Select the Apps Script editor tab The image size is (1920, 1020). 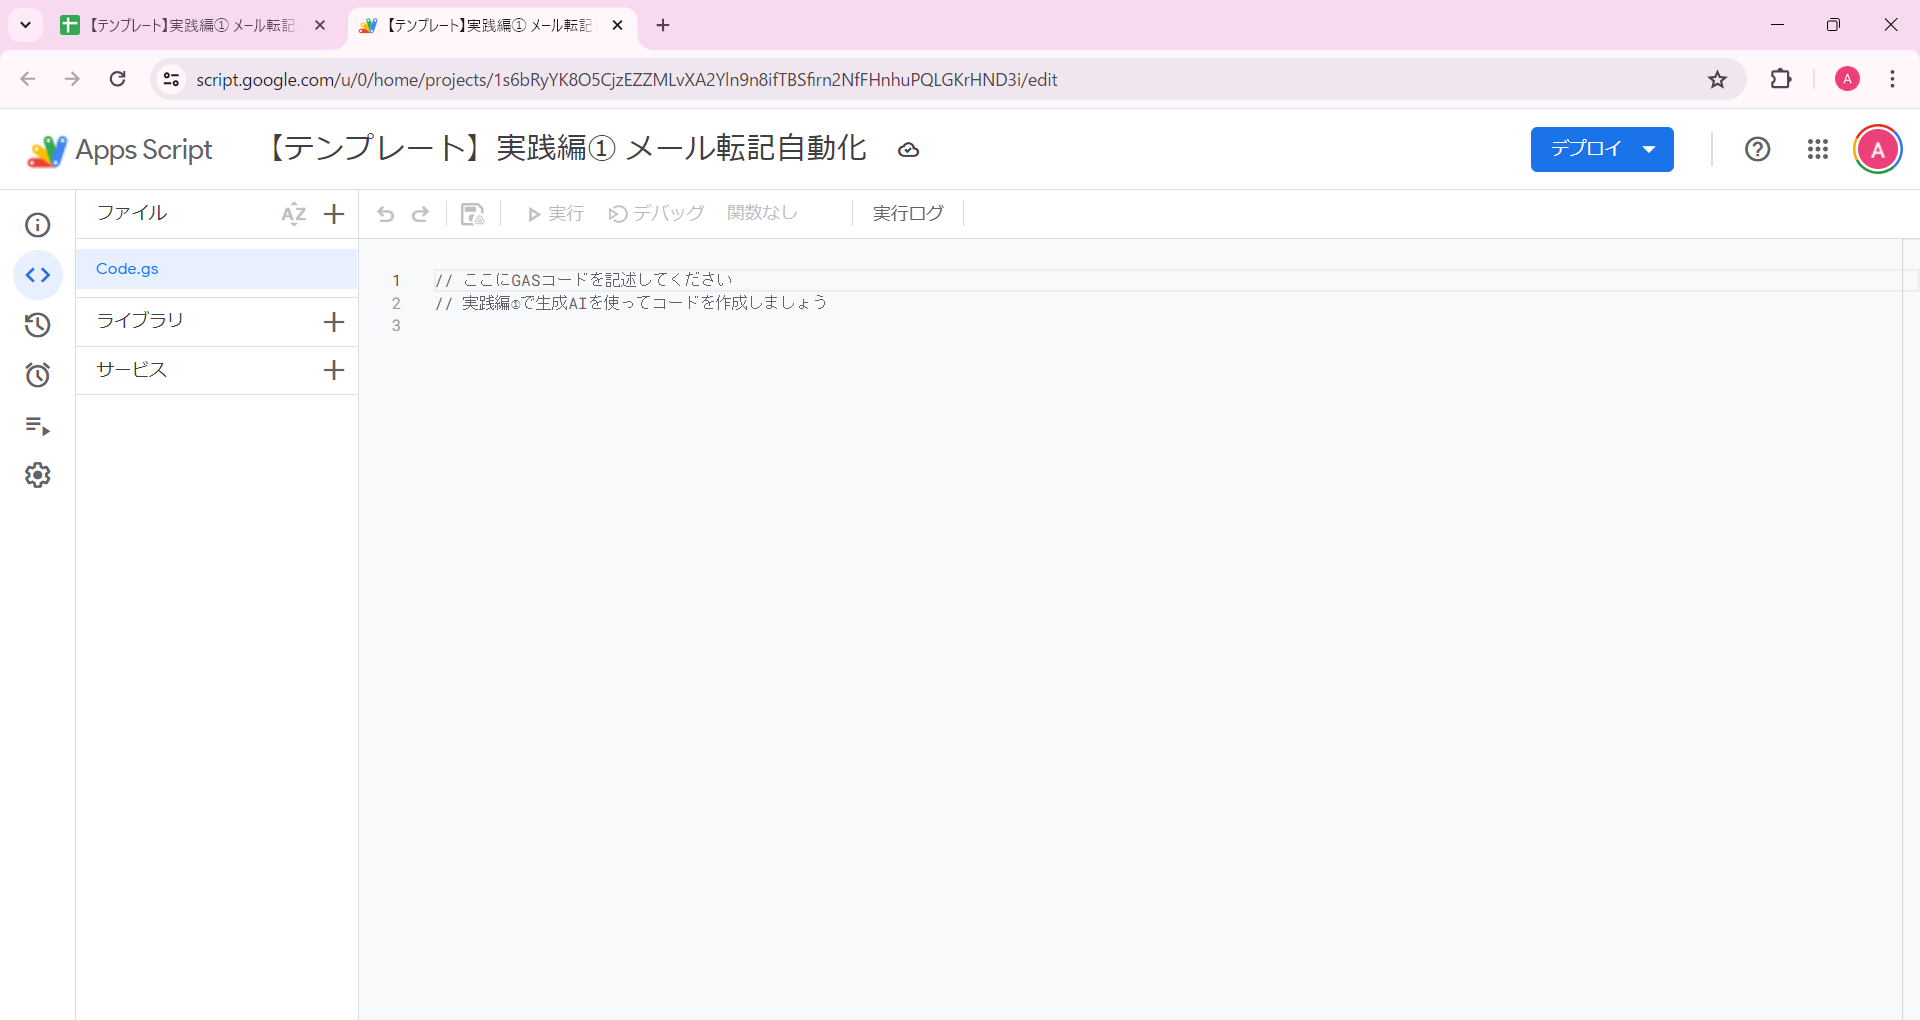click(480, 25)
